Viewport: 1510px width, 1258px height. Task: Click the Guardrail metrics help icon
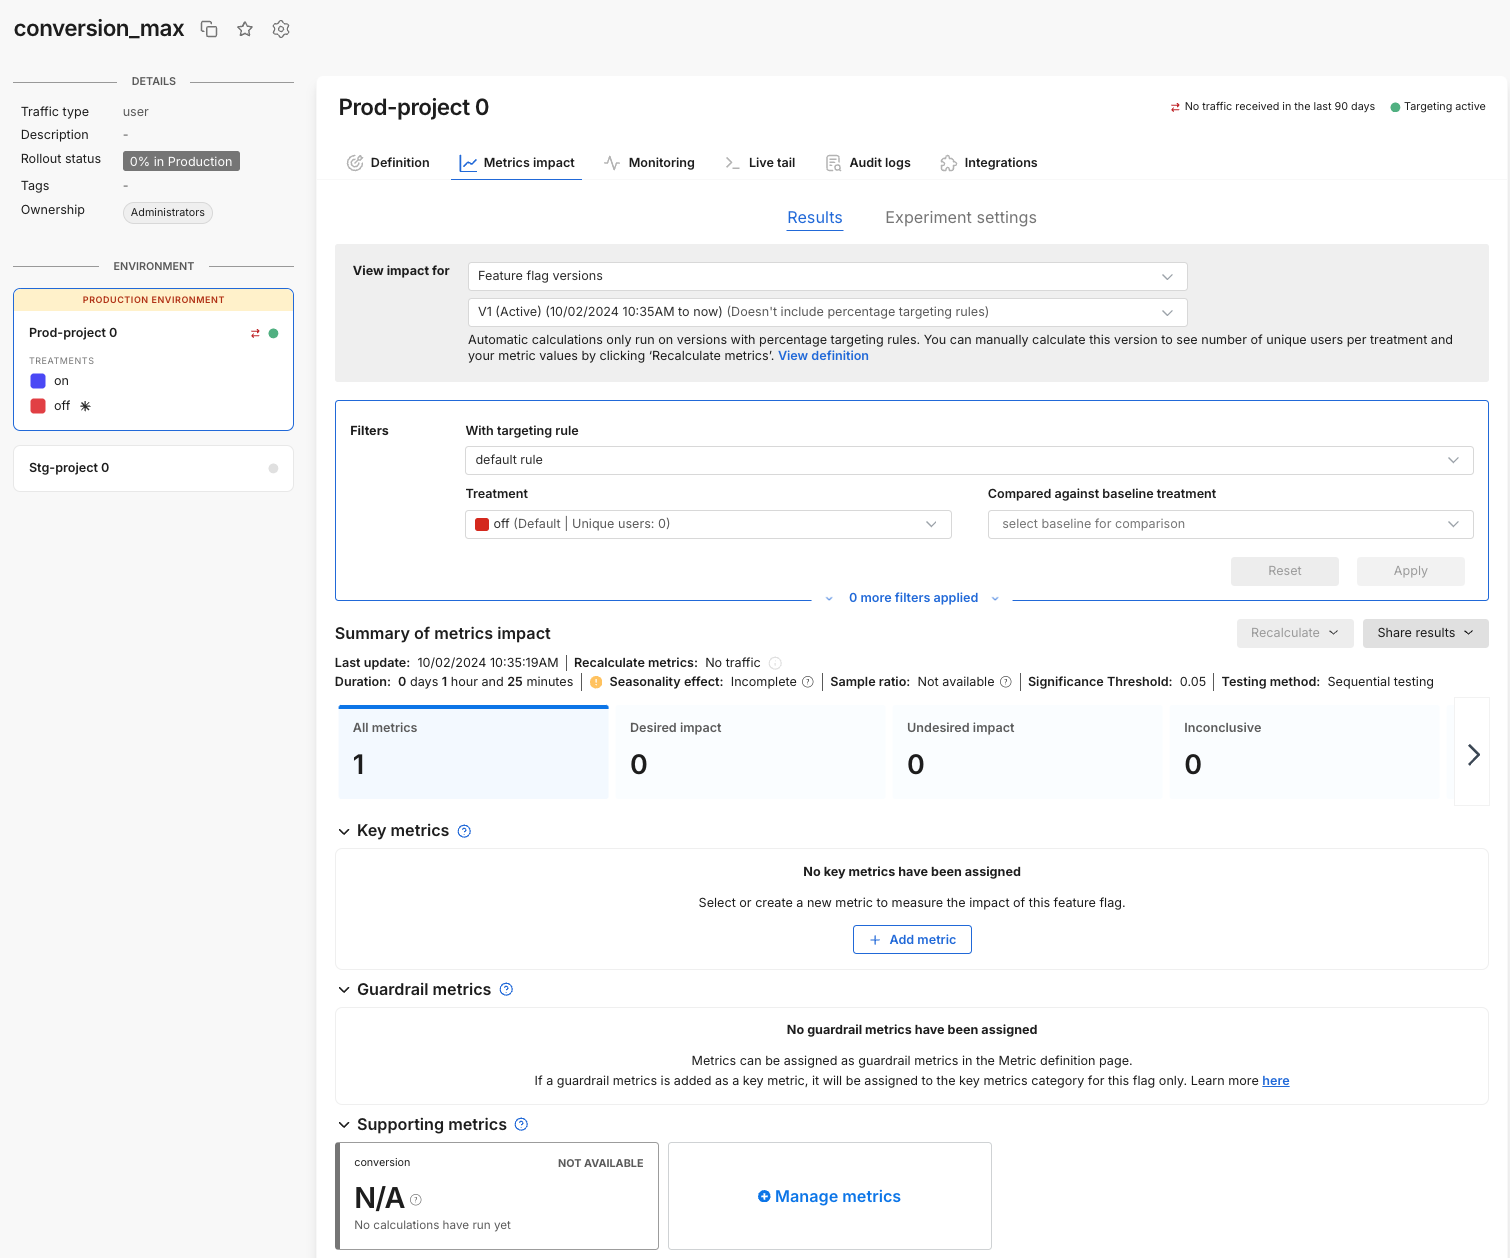(x=506, y=989)
